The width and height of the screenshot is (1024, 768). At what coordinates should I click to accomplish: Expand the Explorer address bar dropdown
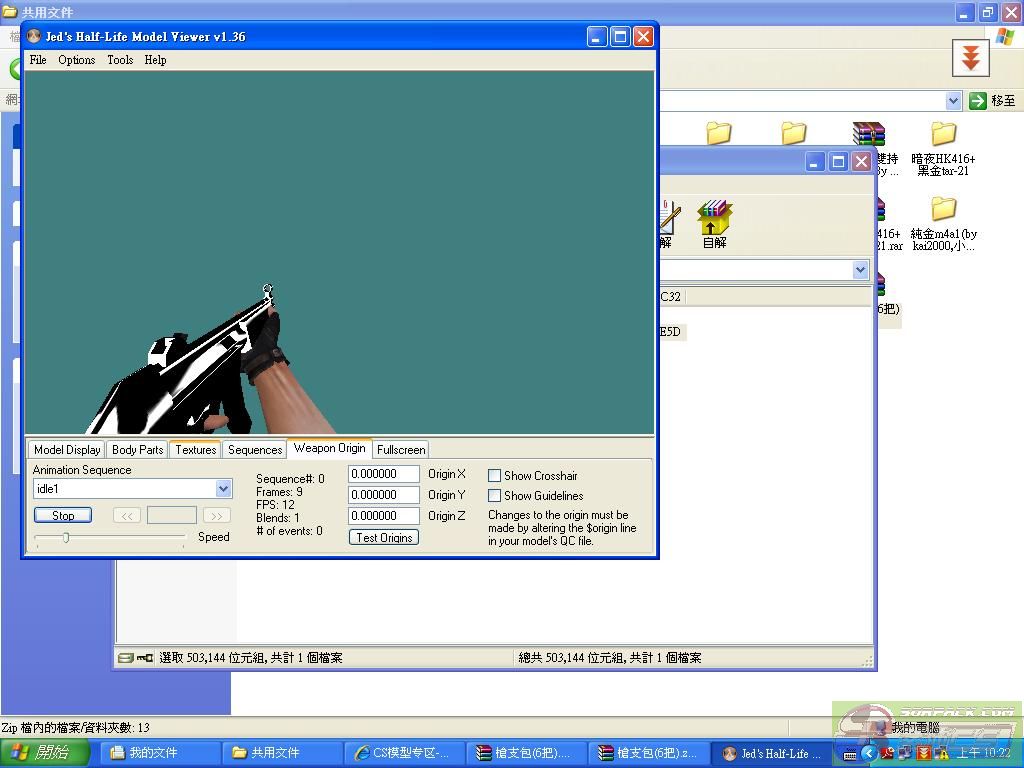pyautogui.click(x=953, y=101)
